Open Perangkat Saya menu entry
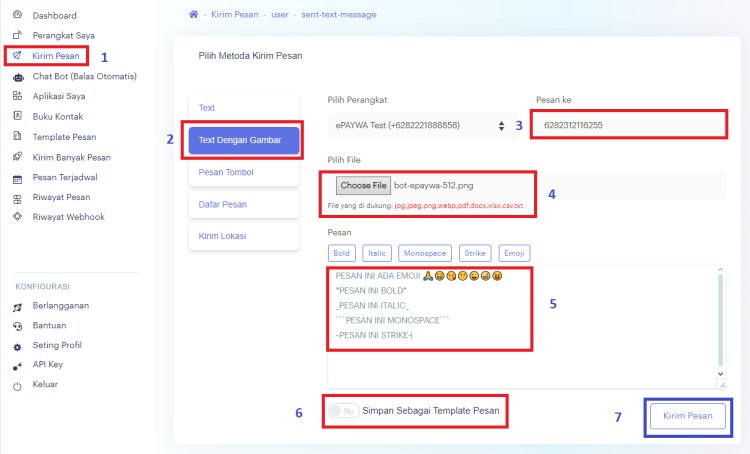750x454 pixels. pyautogui.click(x=64, y=35)
